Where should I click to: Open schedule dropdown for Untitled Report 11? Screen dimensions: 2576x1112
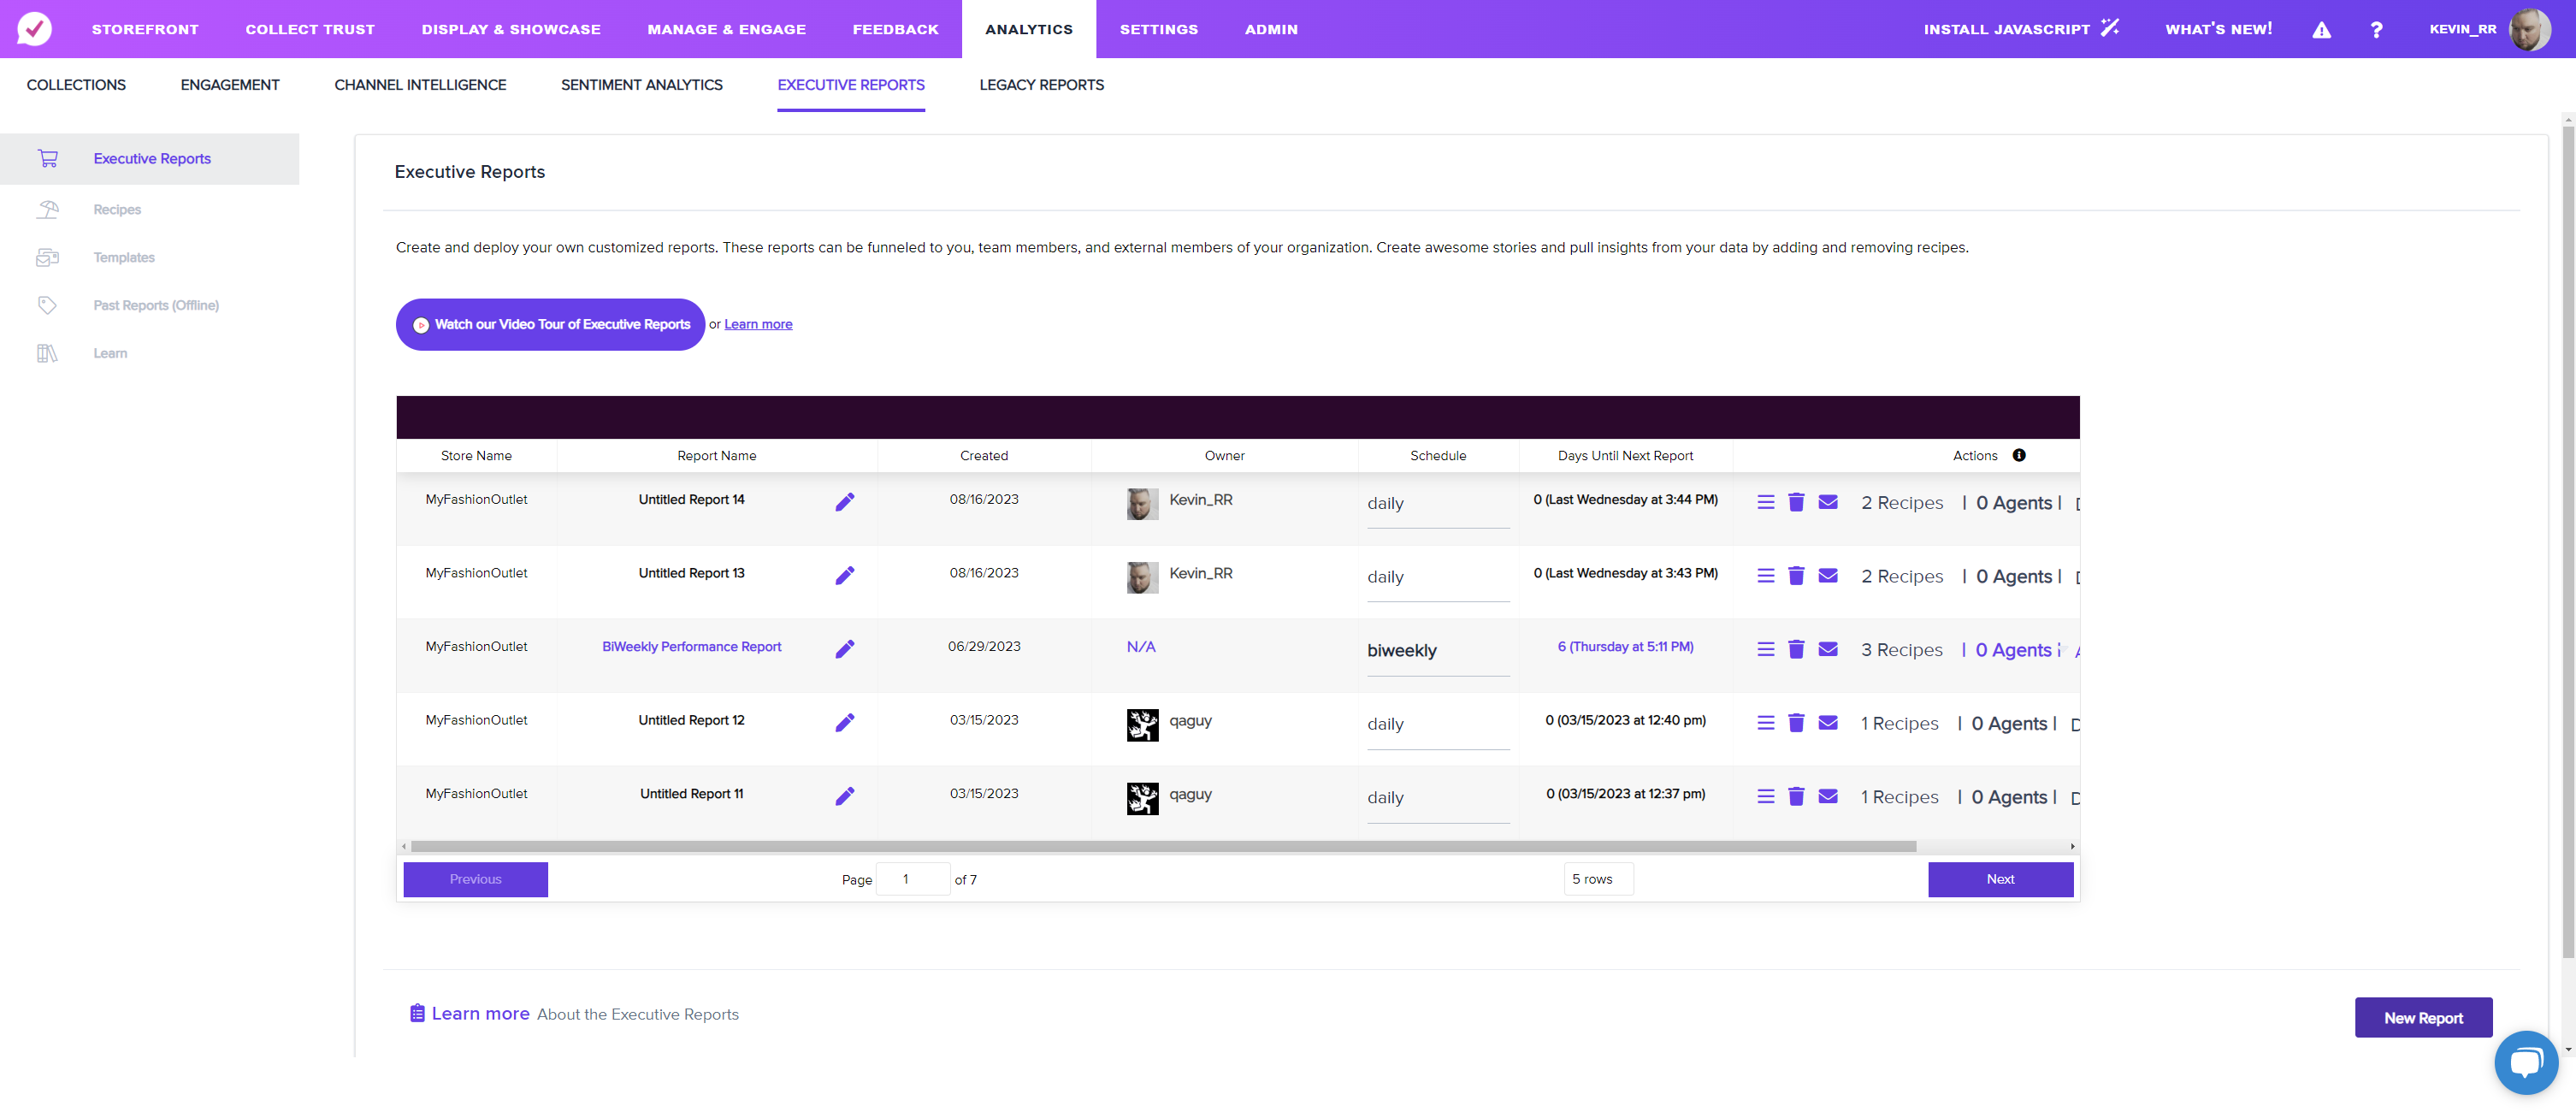pyautogui.click(x=1438, y=798)
